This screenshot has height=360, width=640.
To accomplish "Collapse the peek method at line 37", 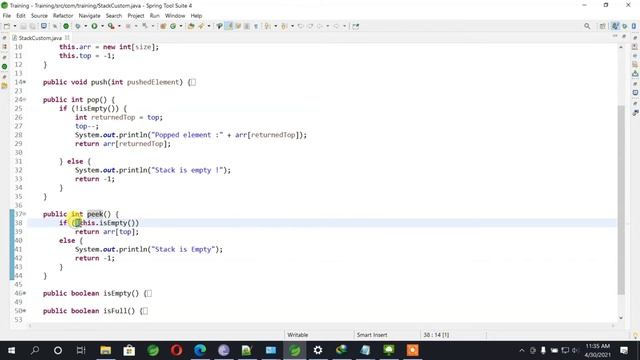I will (x=24, y=214).
